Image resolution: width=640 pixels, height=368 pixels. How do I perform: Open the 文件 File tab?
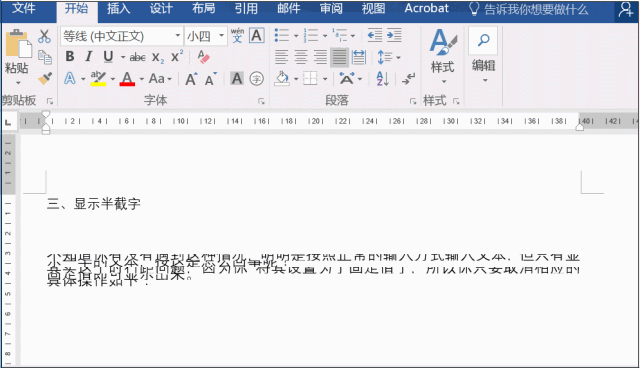pyautogui.click(x=23, y=9)
